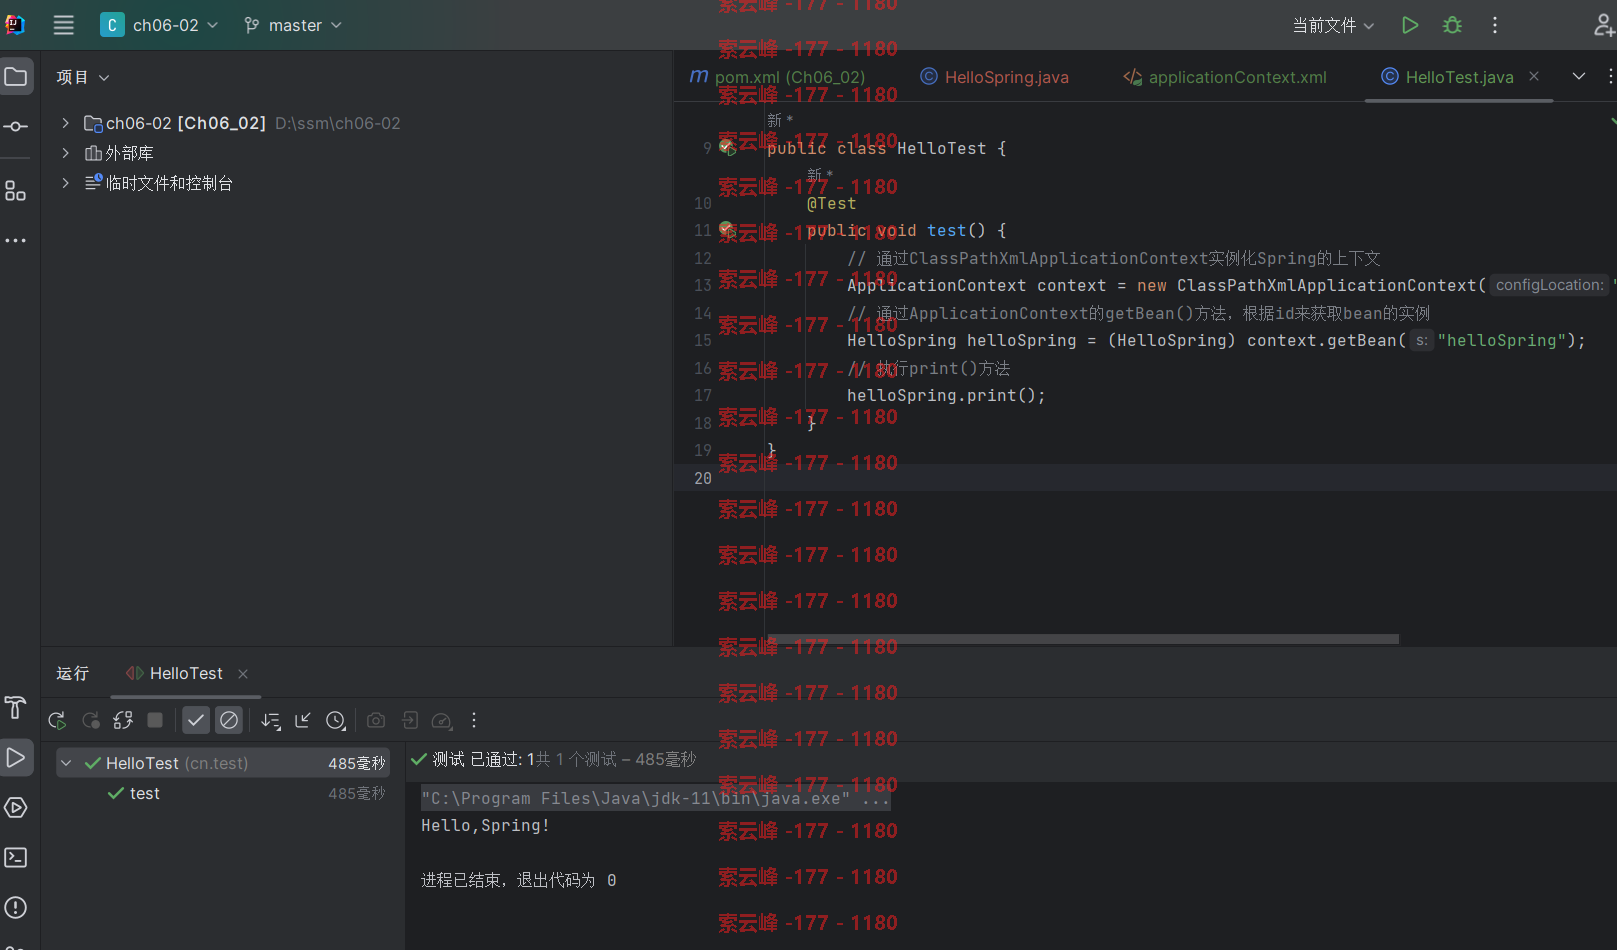This screenshot has width=1617, height=950.
Task: Switch to the HelloSpring.java tab
Action: click(x=994, y=77)
